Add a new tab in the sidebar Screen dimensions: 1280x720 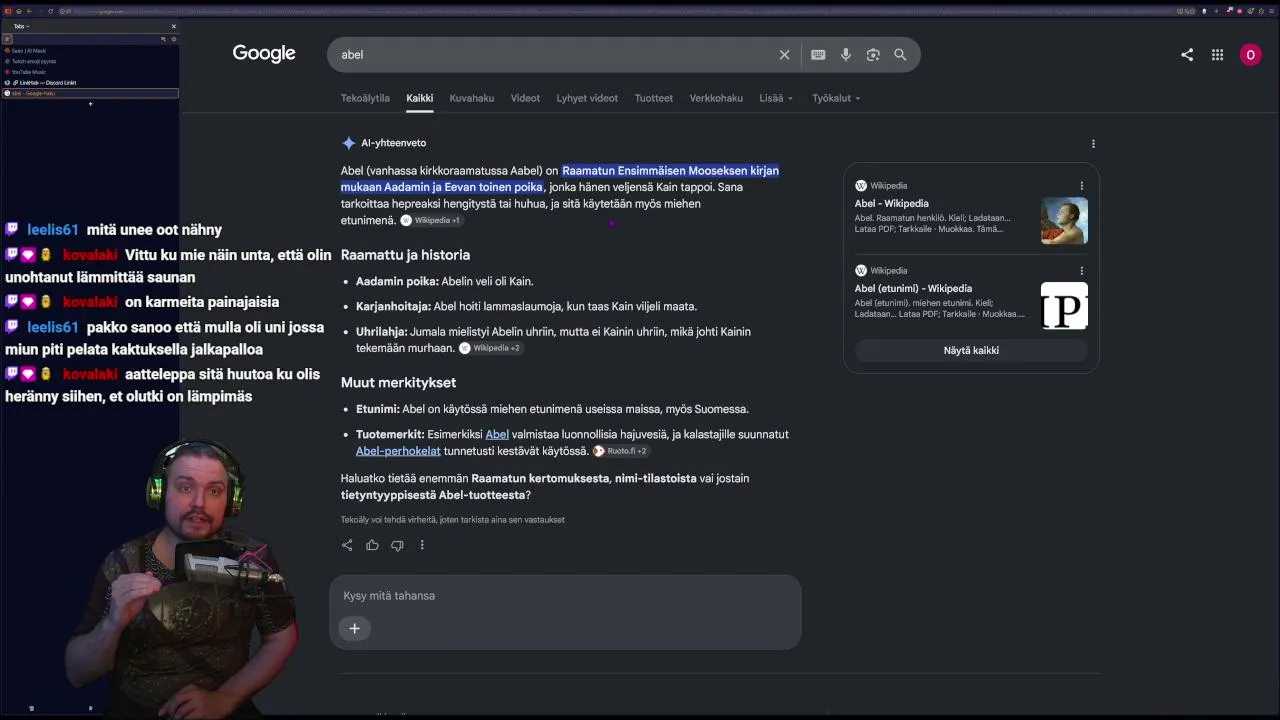coord(90,104)
